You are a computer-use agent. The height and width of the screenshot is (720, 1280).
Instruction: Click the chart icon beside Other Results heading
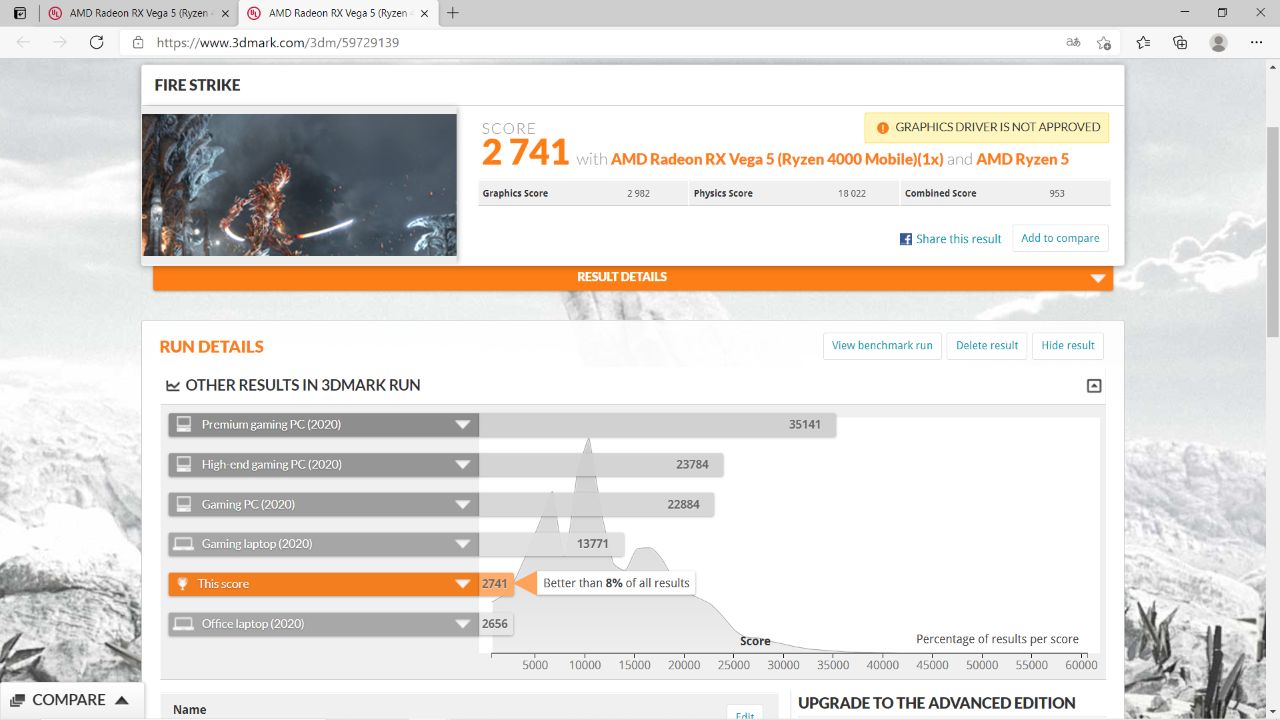173,385
